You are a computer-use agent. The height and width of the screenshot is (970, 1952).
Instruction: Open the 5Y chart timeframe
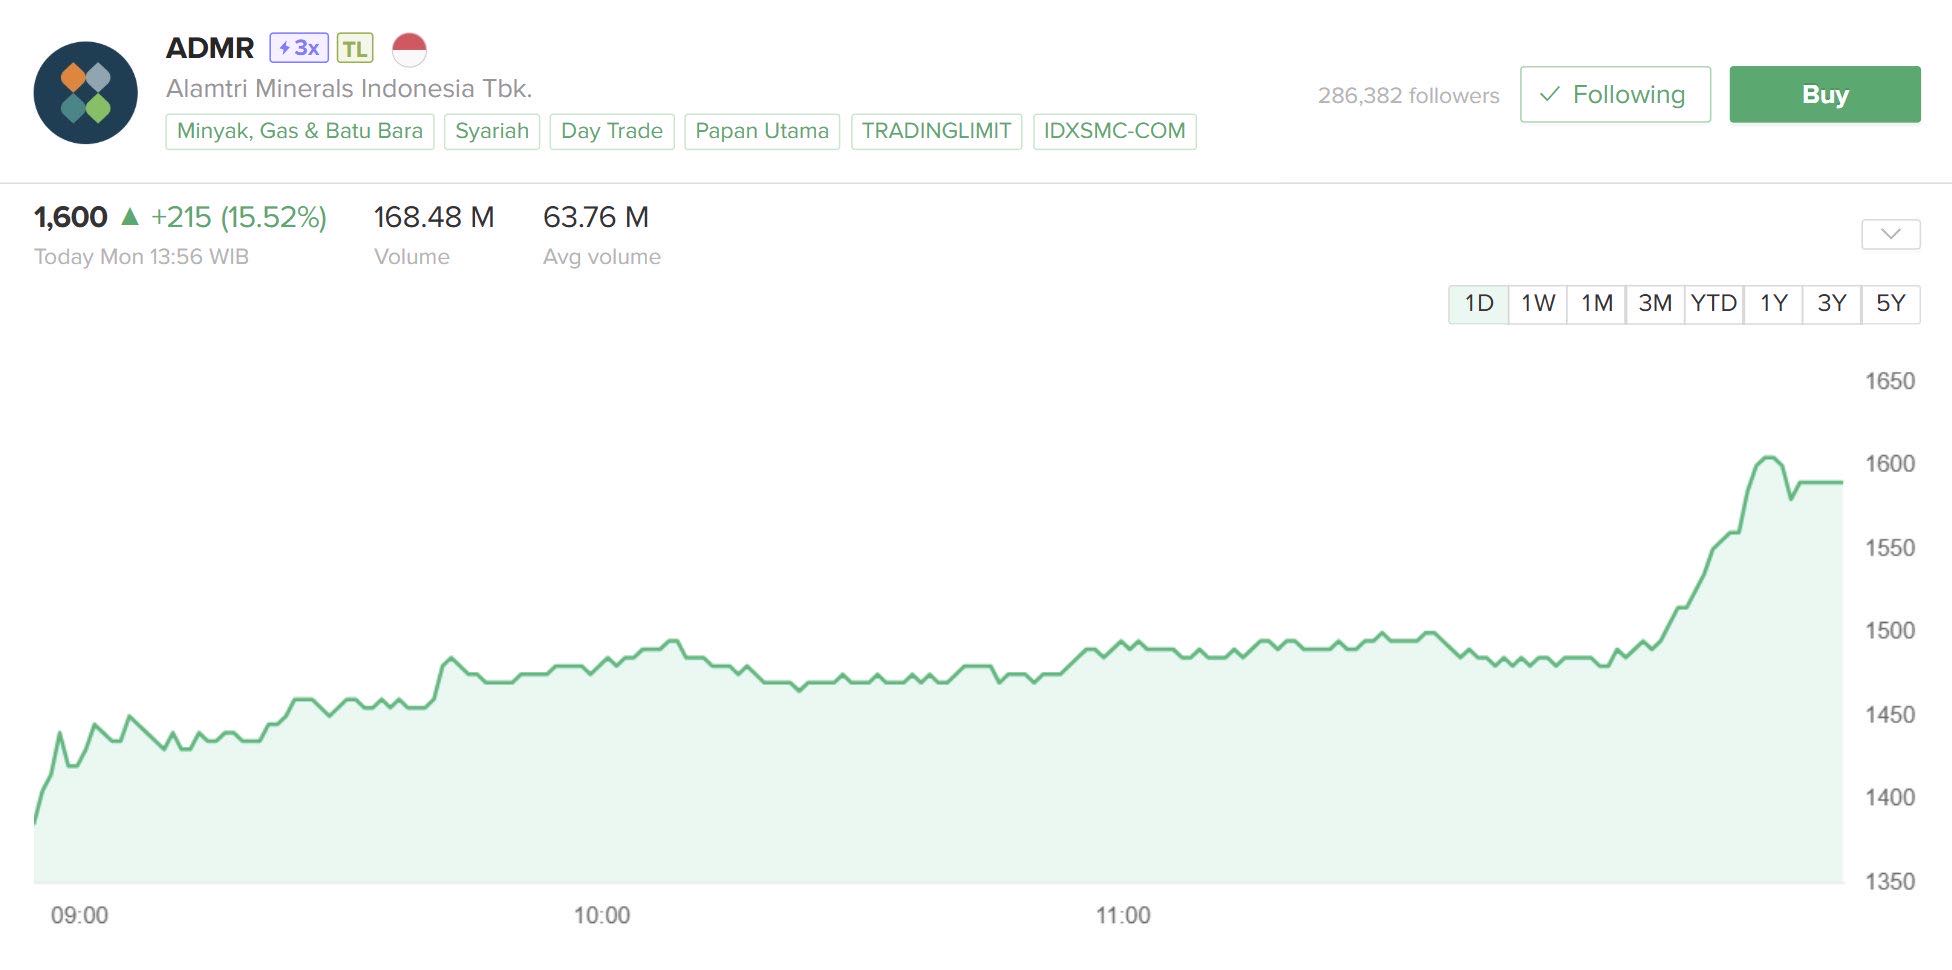pos(1890,304)
